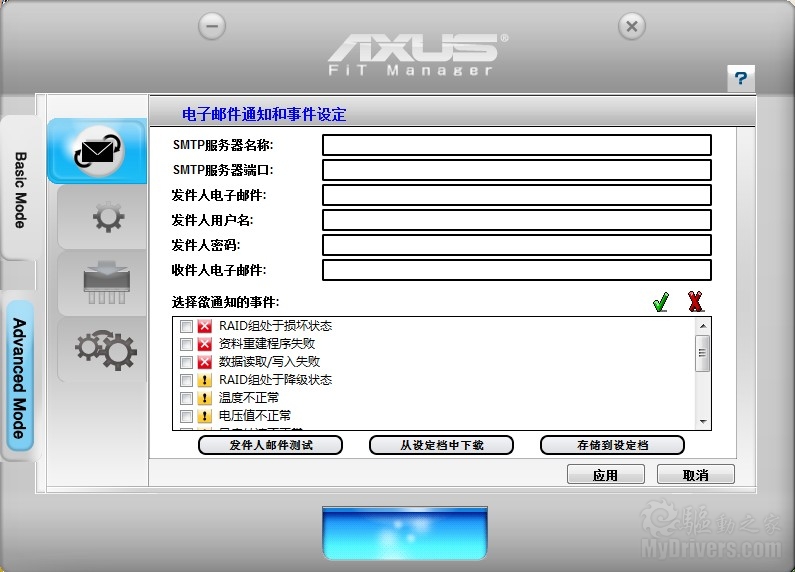The width and height of the screenshot is (795, 572).
Task: Toggle the RAID组处于降级状态 checkbox
Action: pyautogui.click(x=186, y=380)
